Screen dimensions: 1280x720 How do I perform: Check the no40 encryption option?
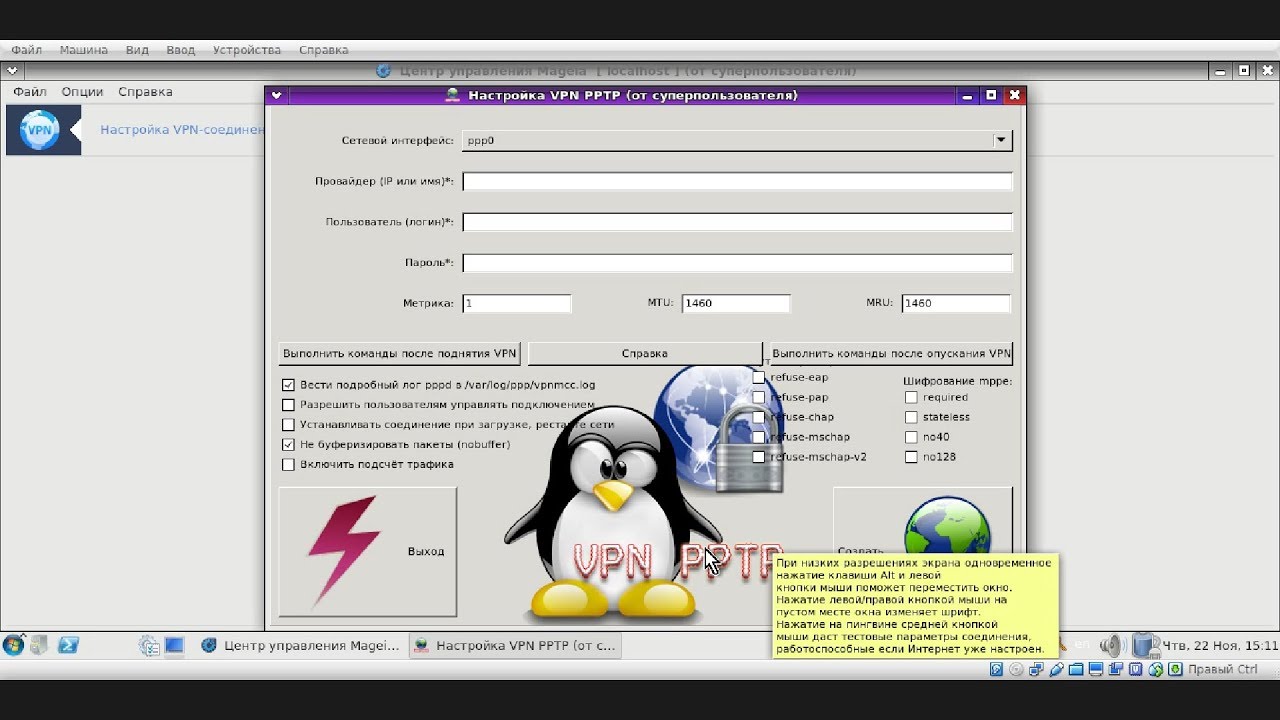[x=911, y=437]
